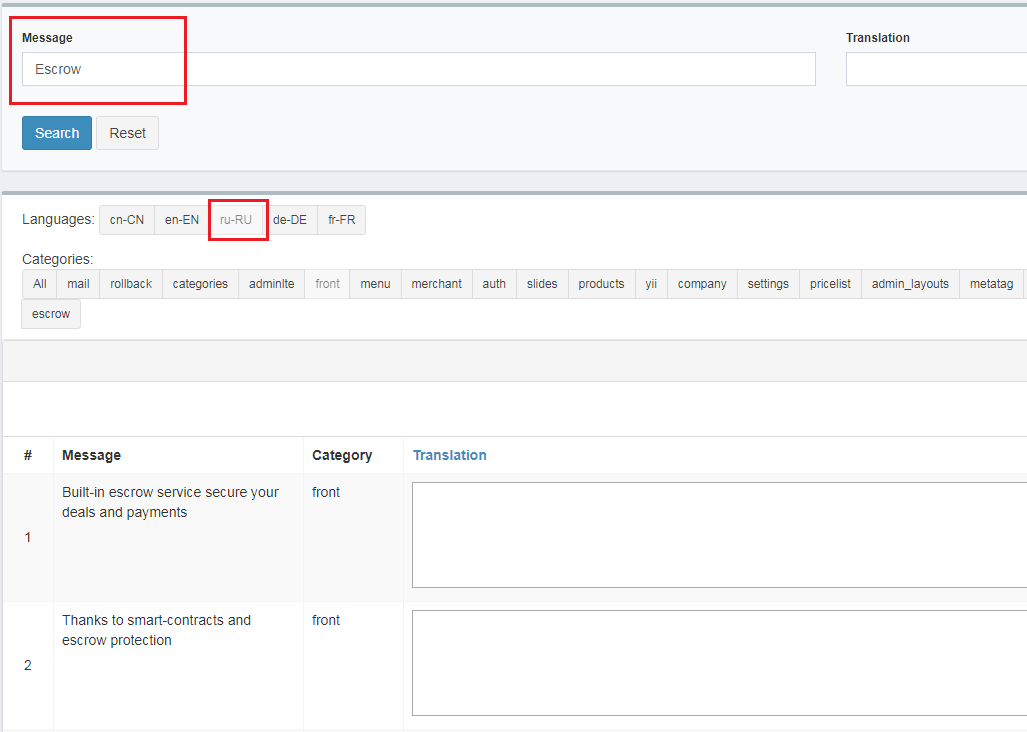Viewport: 1027px width, 732px height.
Task: Click the # column header
Action: coord(28,455)
